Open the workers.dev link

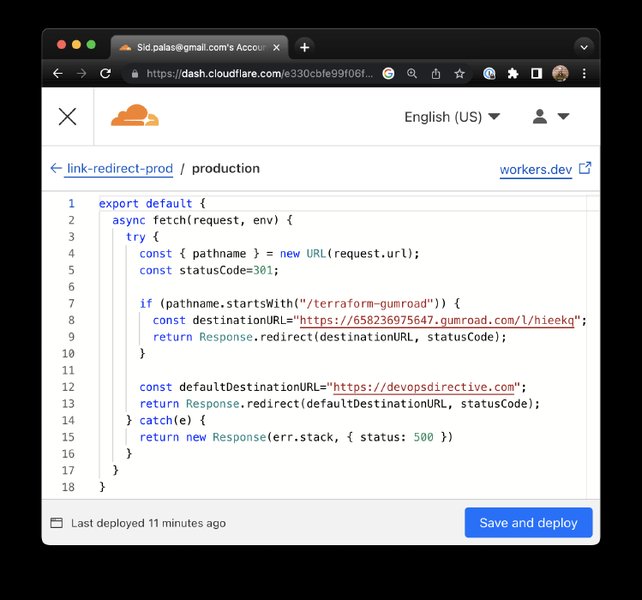click(536, 169)
